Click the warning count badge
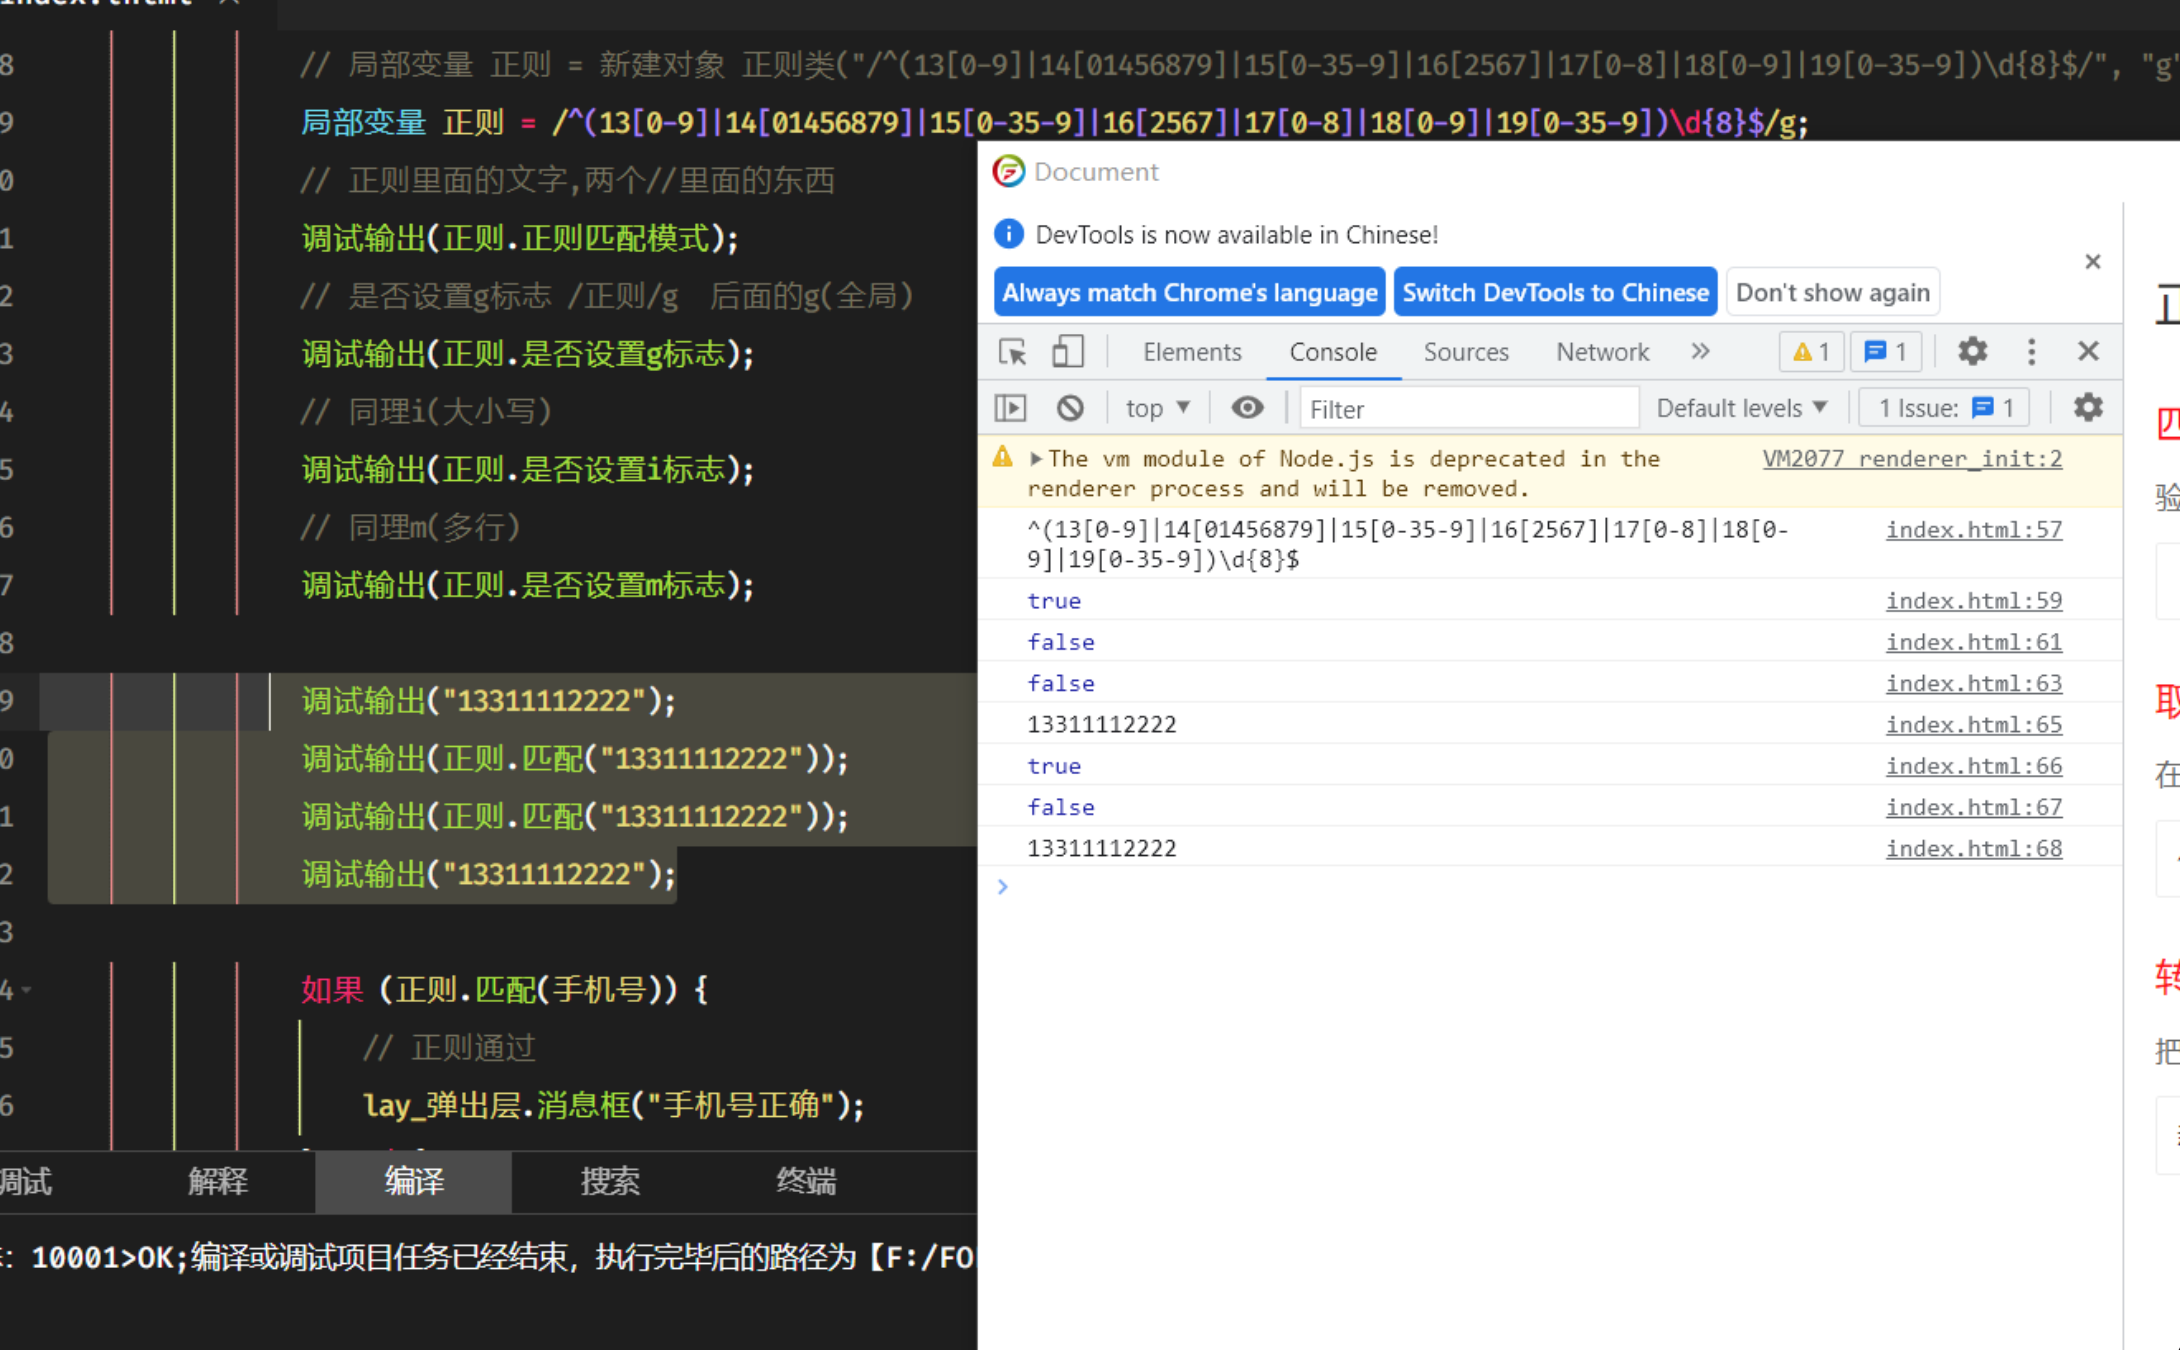Image resolution: width=2180 pixels, height=1350 pixels. coord(1811,352)
